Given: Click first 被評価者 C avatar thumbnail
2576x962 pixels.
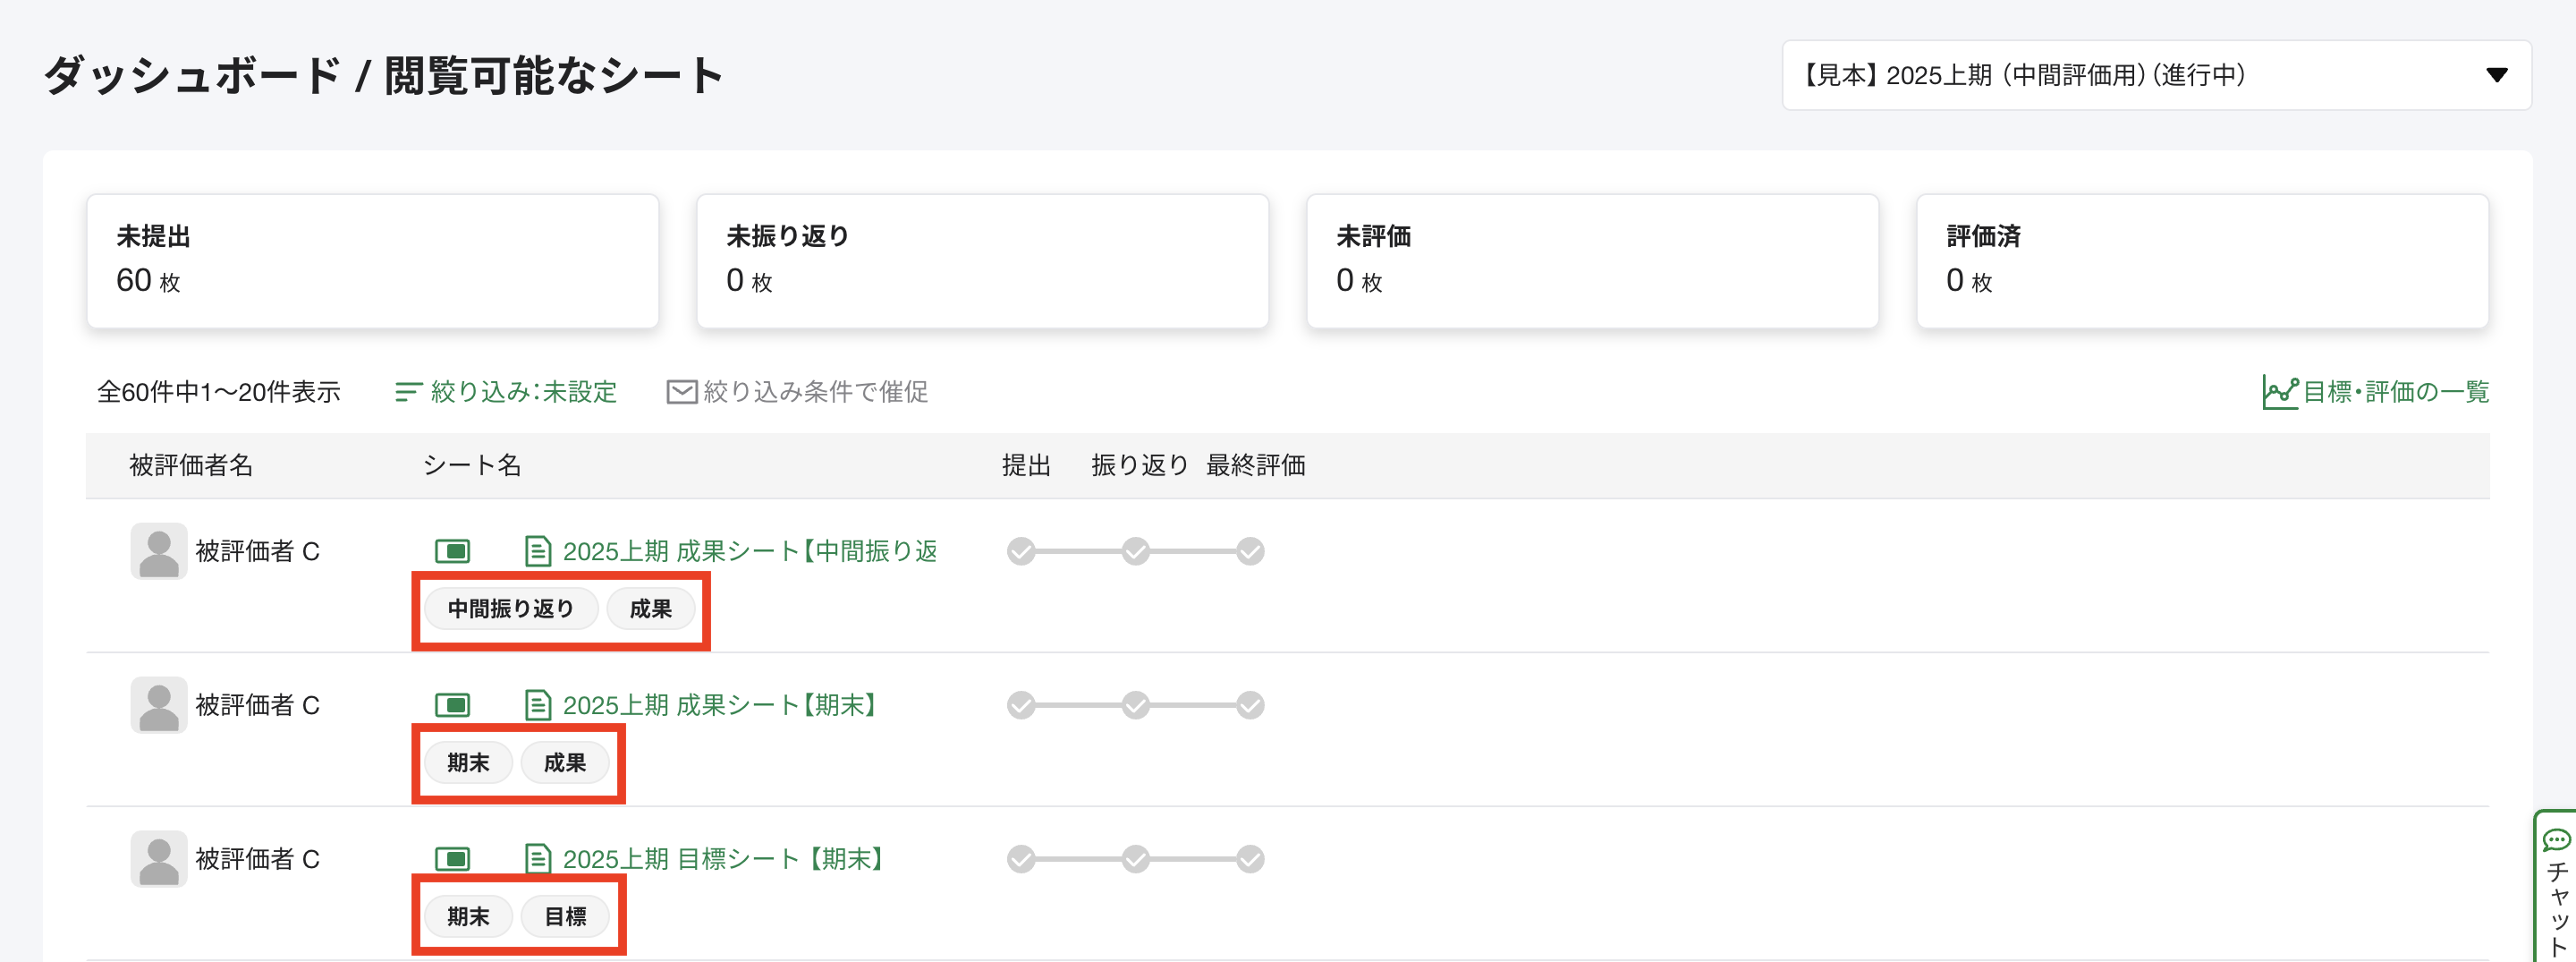Looking at the screenshot, I should pos(159,551).
